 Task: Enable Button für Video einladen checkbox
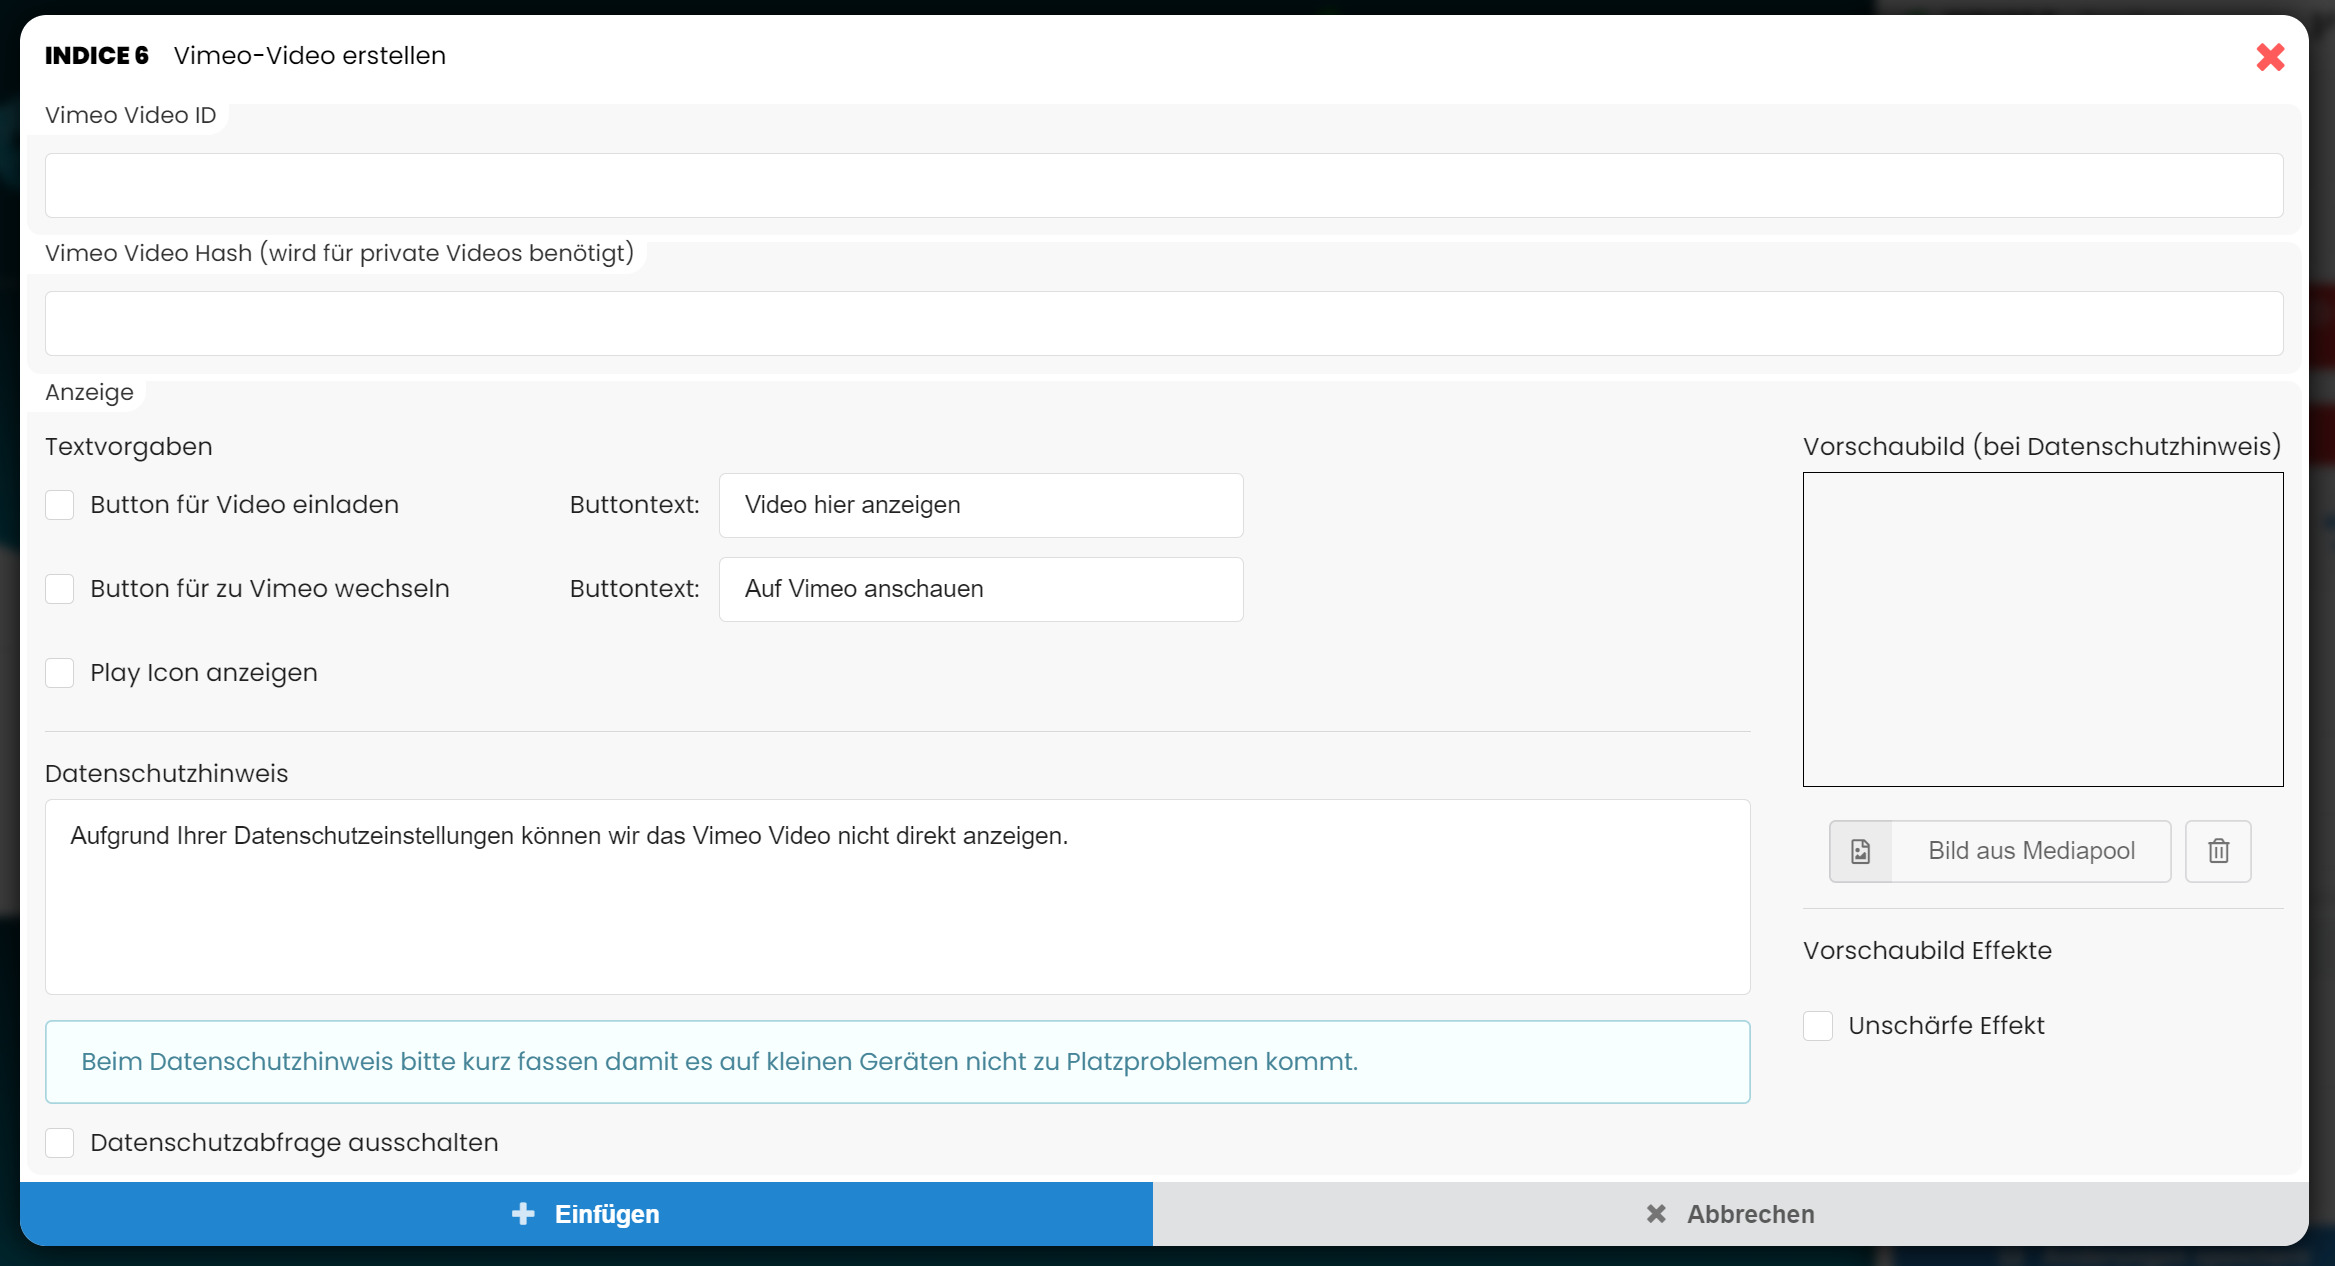pos(60,505)
